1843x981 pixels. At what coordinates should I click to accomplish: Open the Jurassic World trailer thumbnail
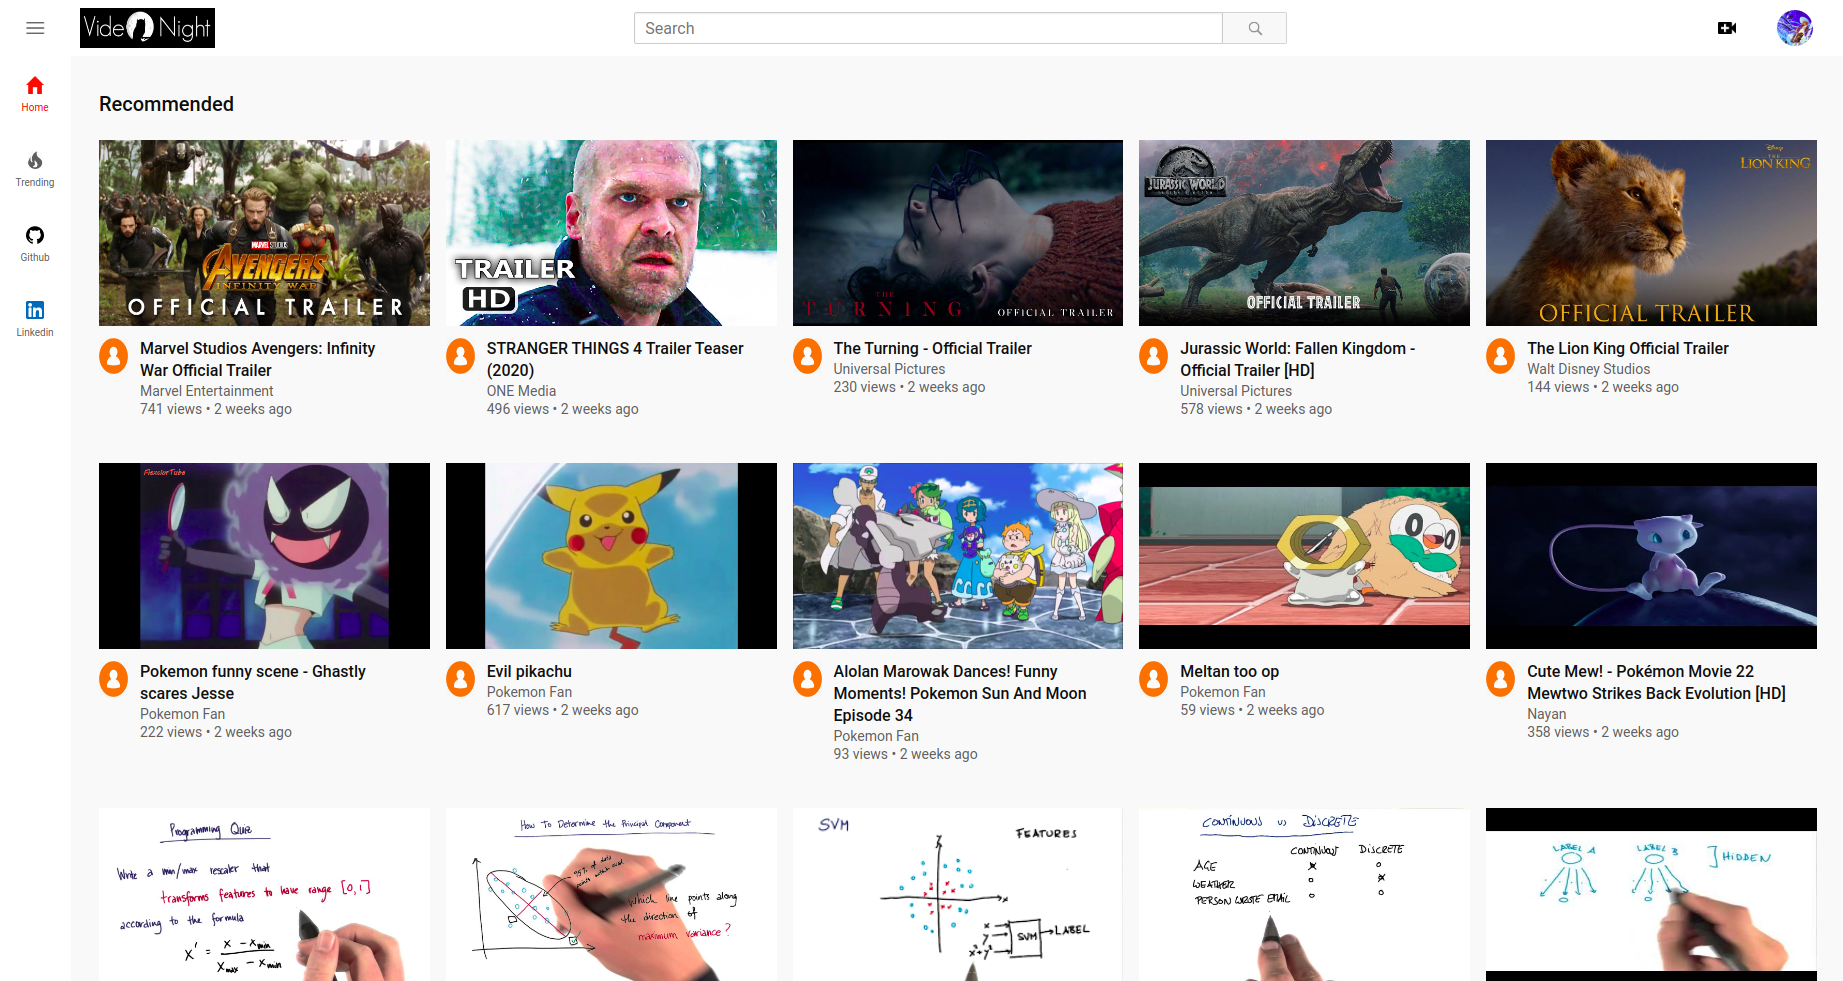click(x=1304, y=233)
